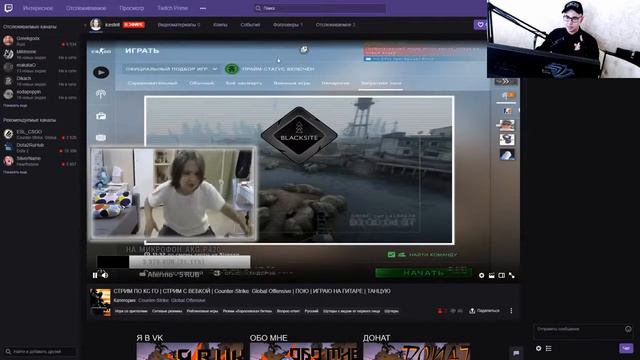Screen dimensions: 640x360
Task: Select Военные игры game mode tab
Action: click(292, 83)
